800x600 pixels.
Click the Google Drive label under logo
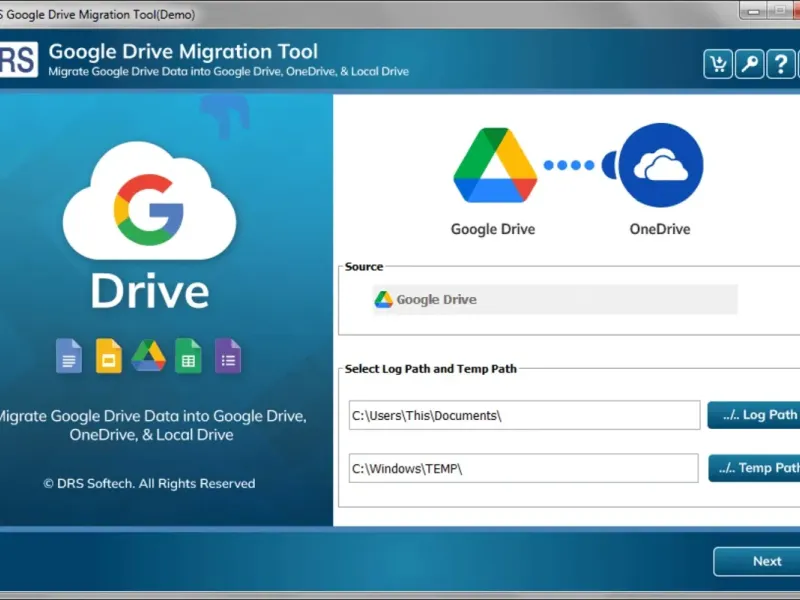point(493,229)
